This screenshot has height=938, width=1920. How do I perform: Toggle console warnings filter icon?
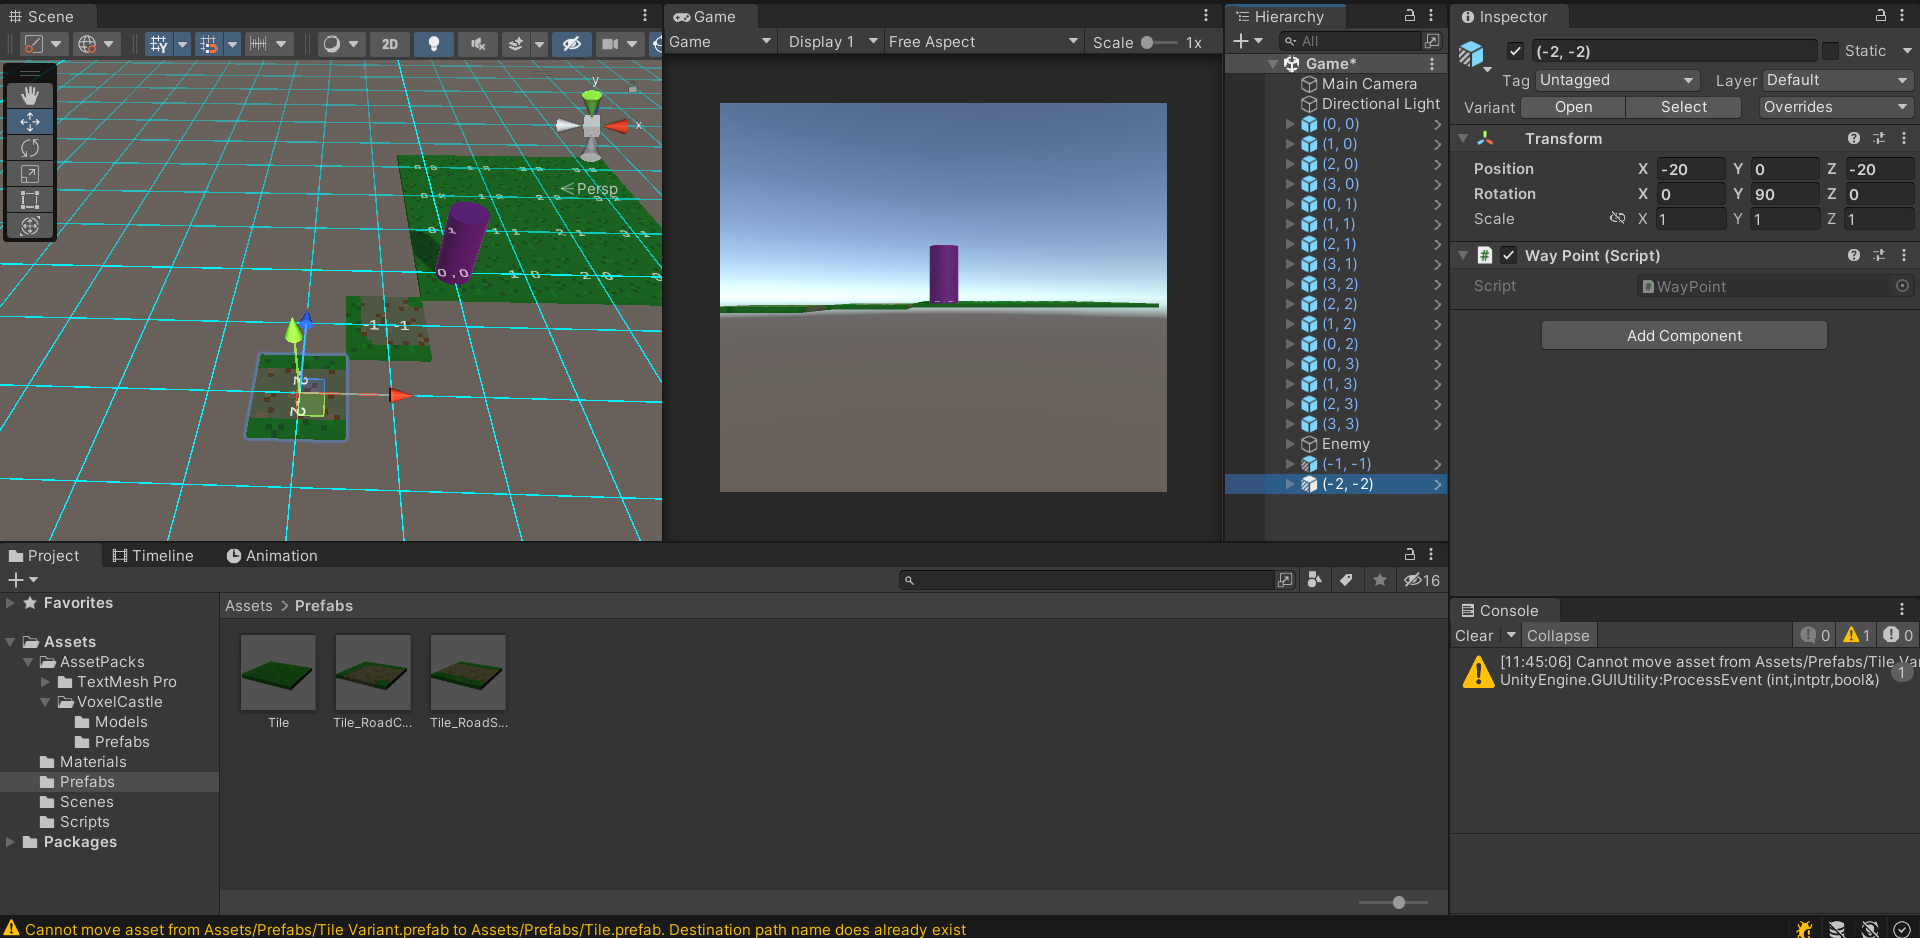(1856, 635)
